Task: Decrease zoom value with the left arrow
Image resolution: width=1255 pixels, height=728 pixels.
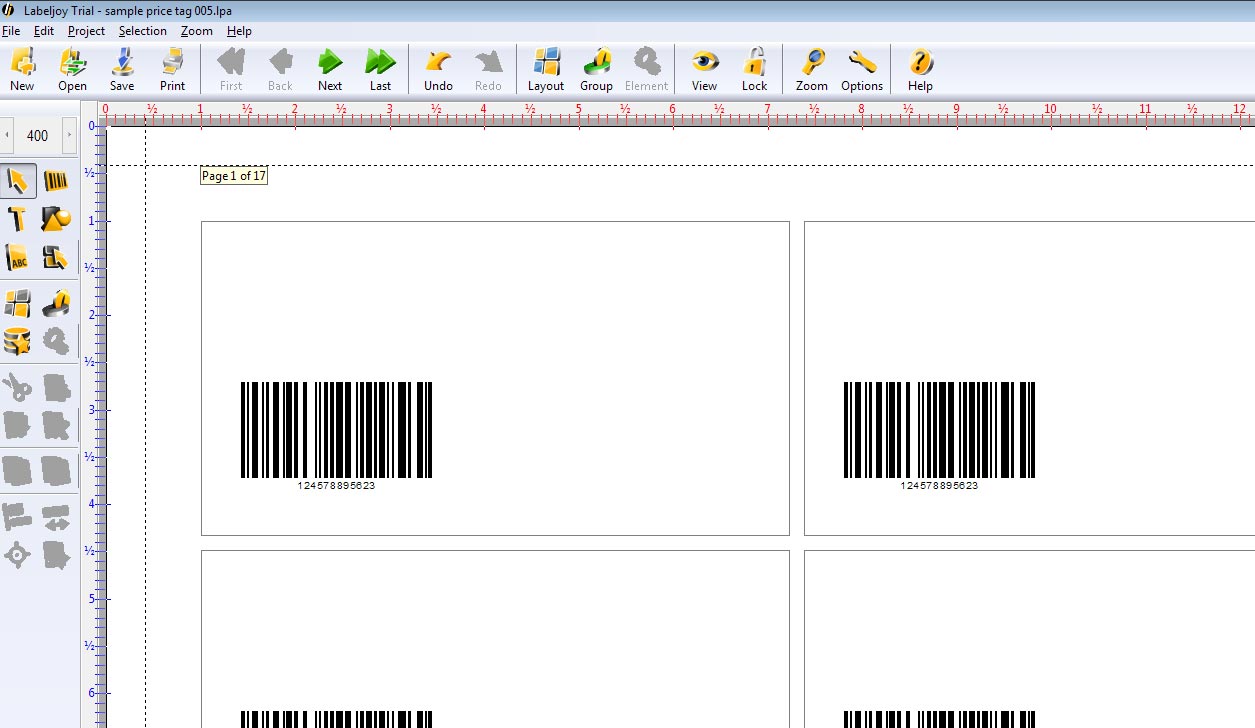Action: [8, 135]
